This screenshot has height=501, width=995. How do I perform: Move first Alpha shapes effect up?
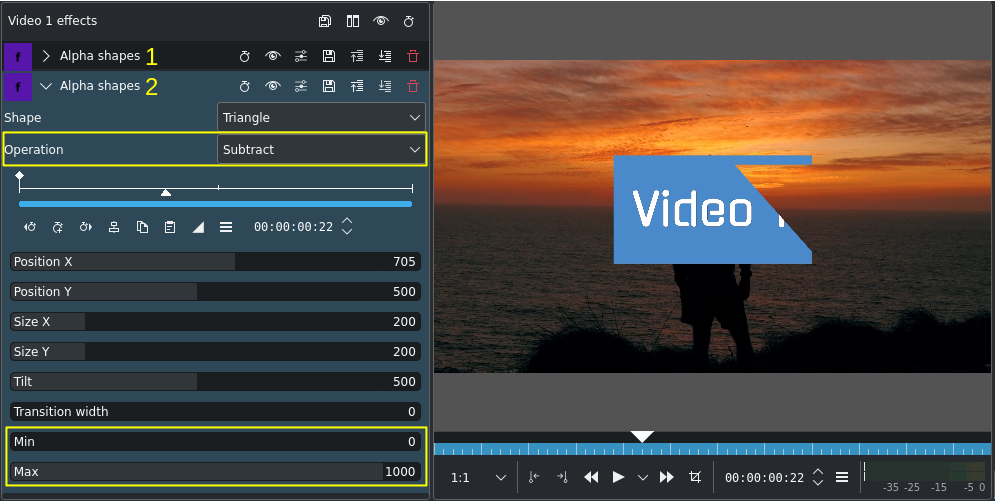point(357,56)
